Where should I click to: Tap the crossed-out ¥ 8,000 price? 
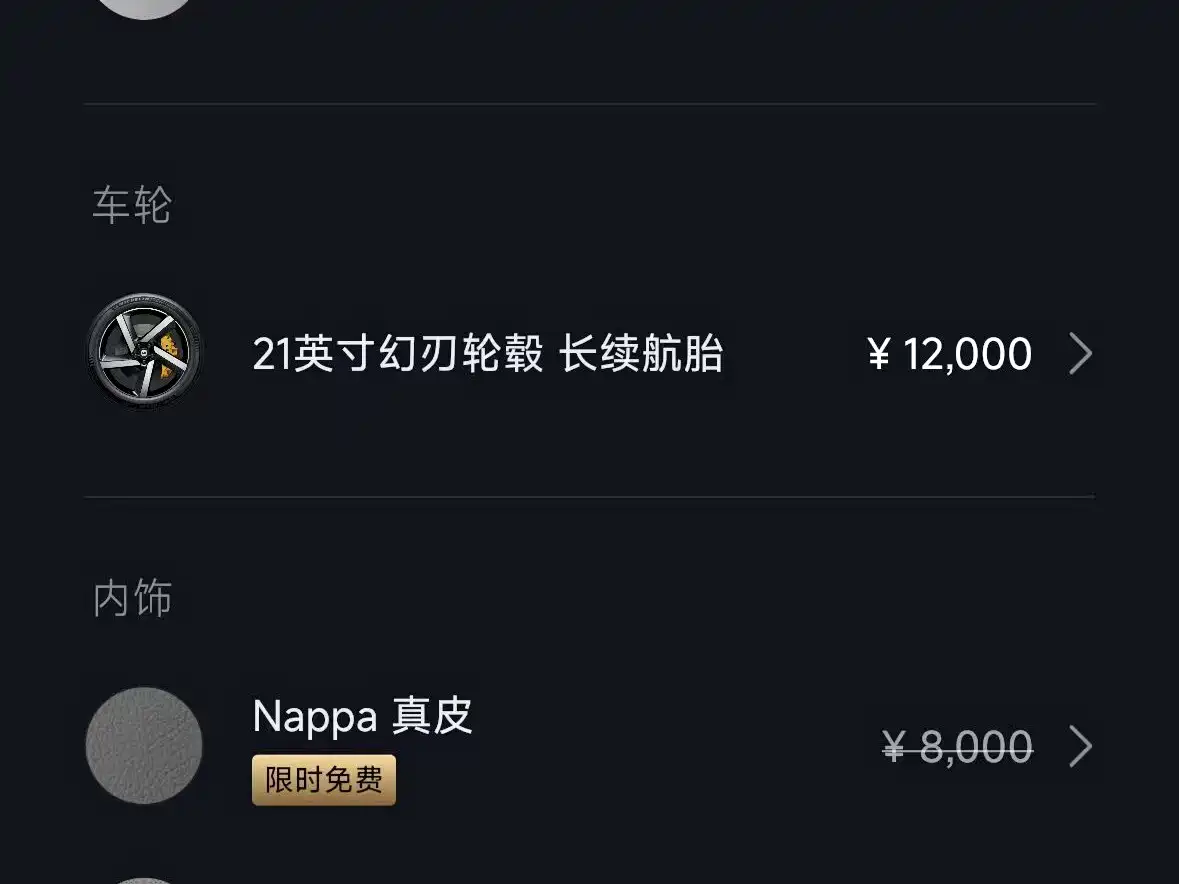957,747
